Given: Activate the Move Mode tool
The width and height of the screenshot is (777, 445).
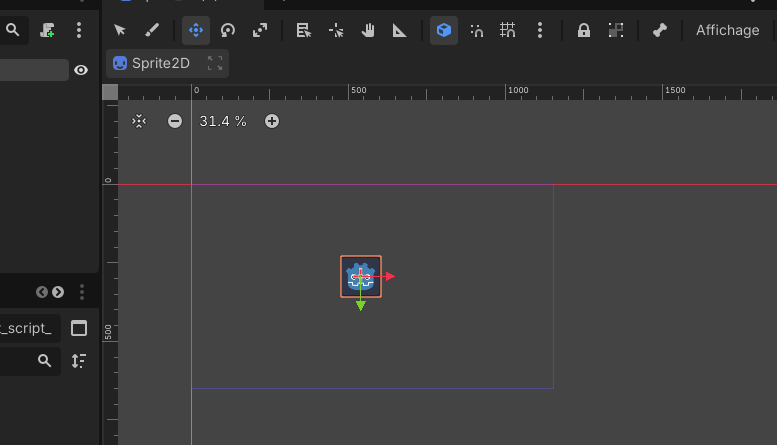Looking at the screenshot, I should (x=196, y=30).
